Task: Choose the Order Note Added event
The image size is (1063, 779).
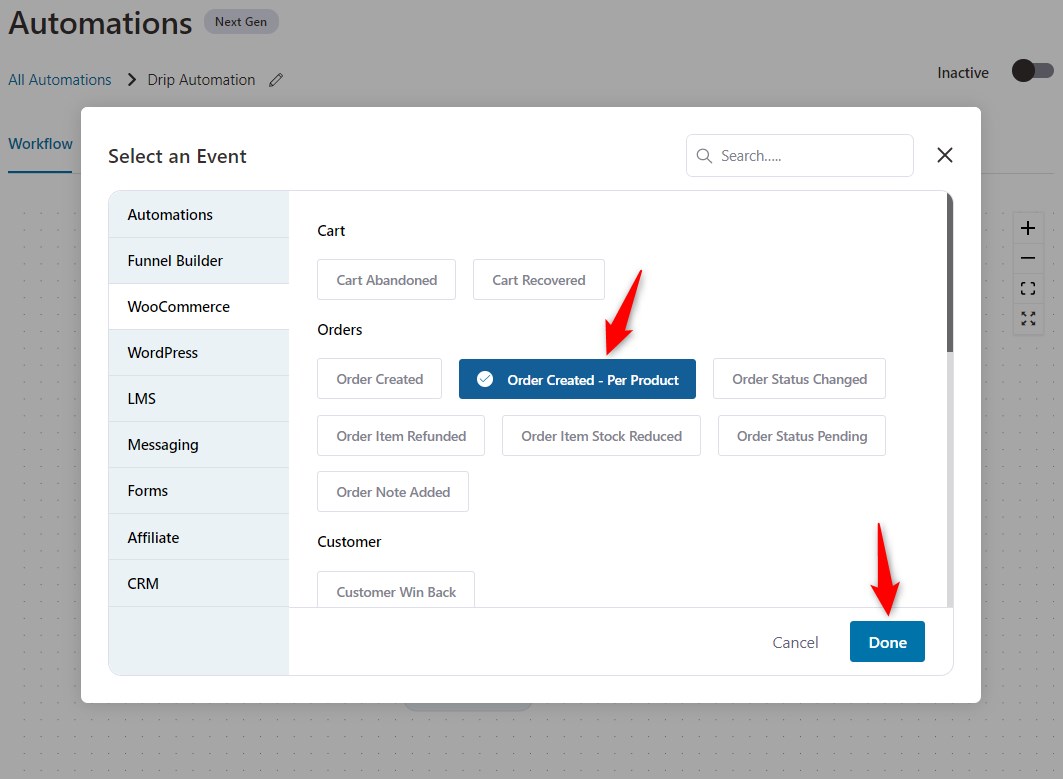Action: point(393,492)
